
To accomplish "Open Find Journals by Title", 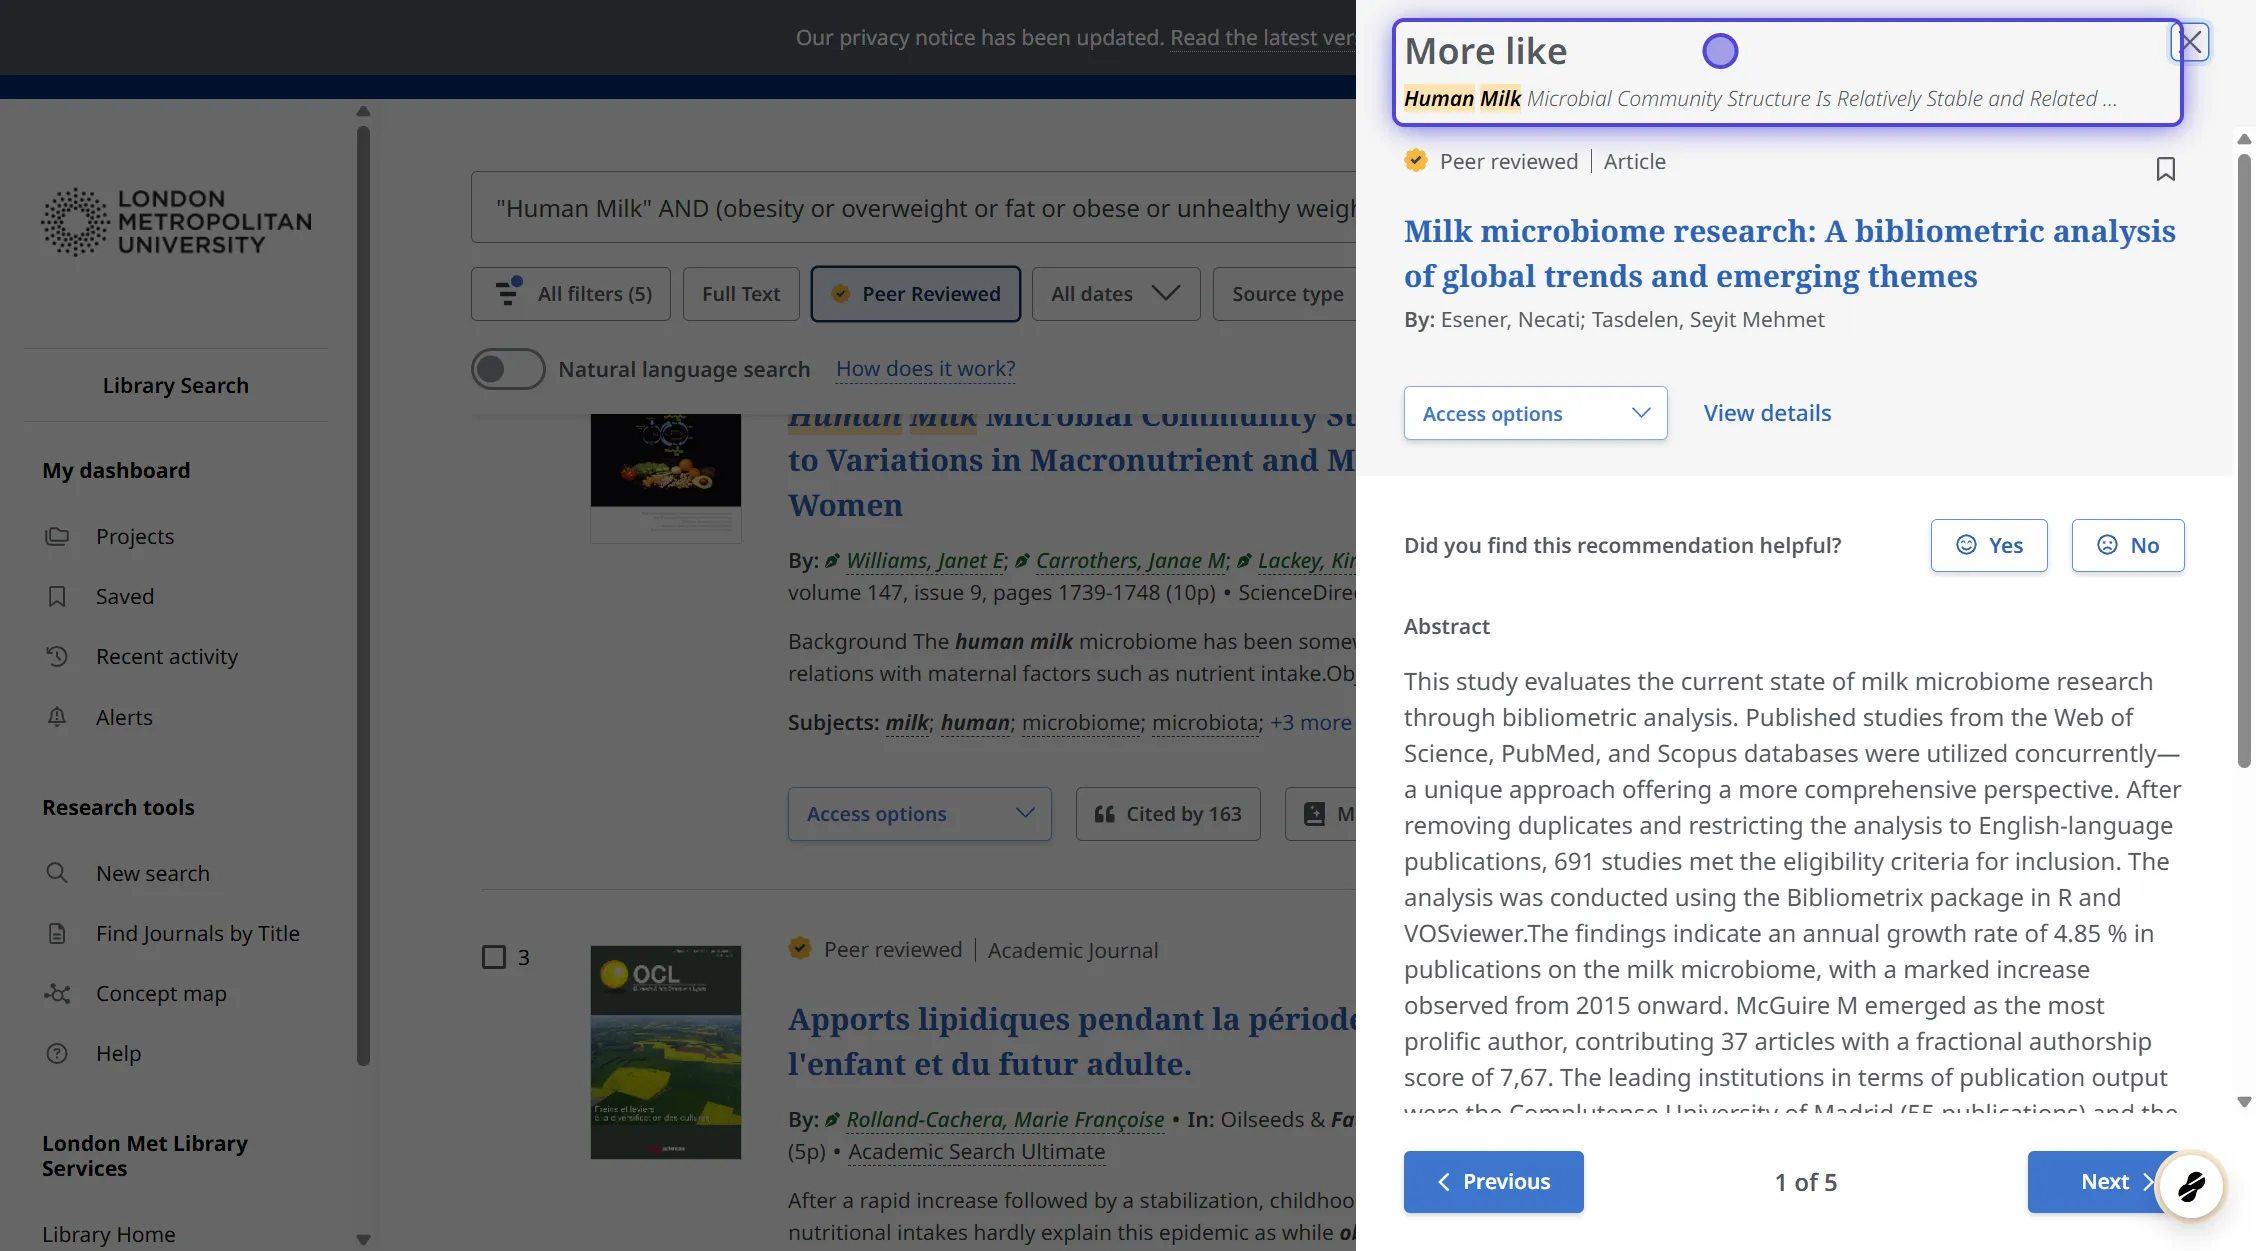I will pos(198,933).
